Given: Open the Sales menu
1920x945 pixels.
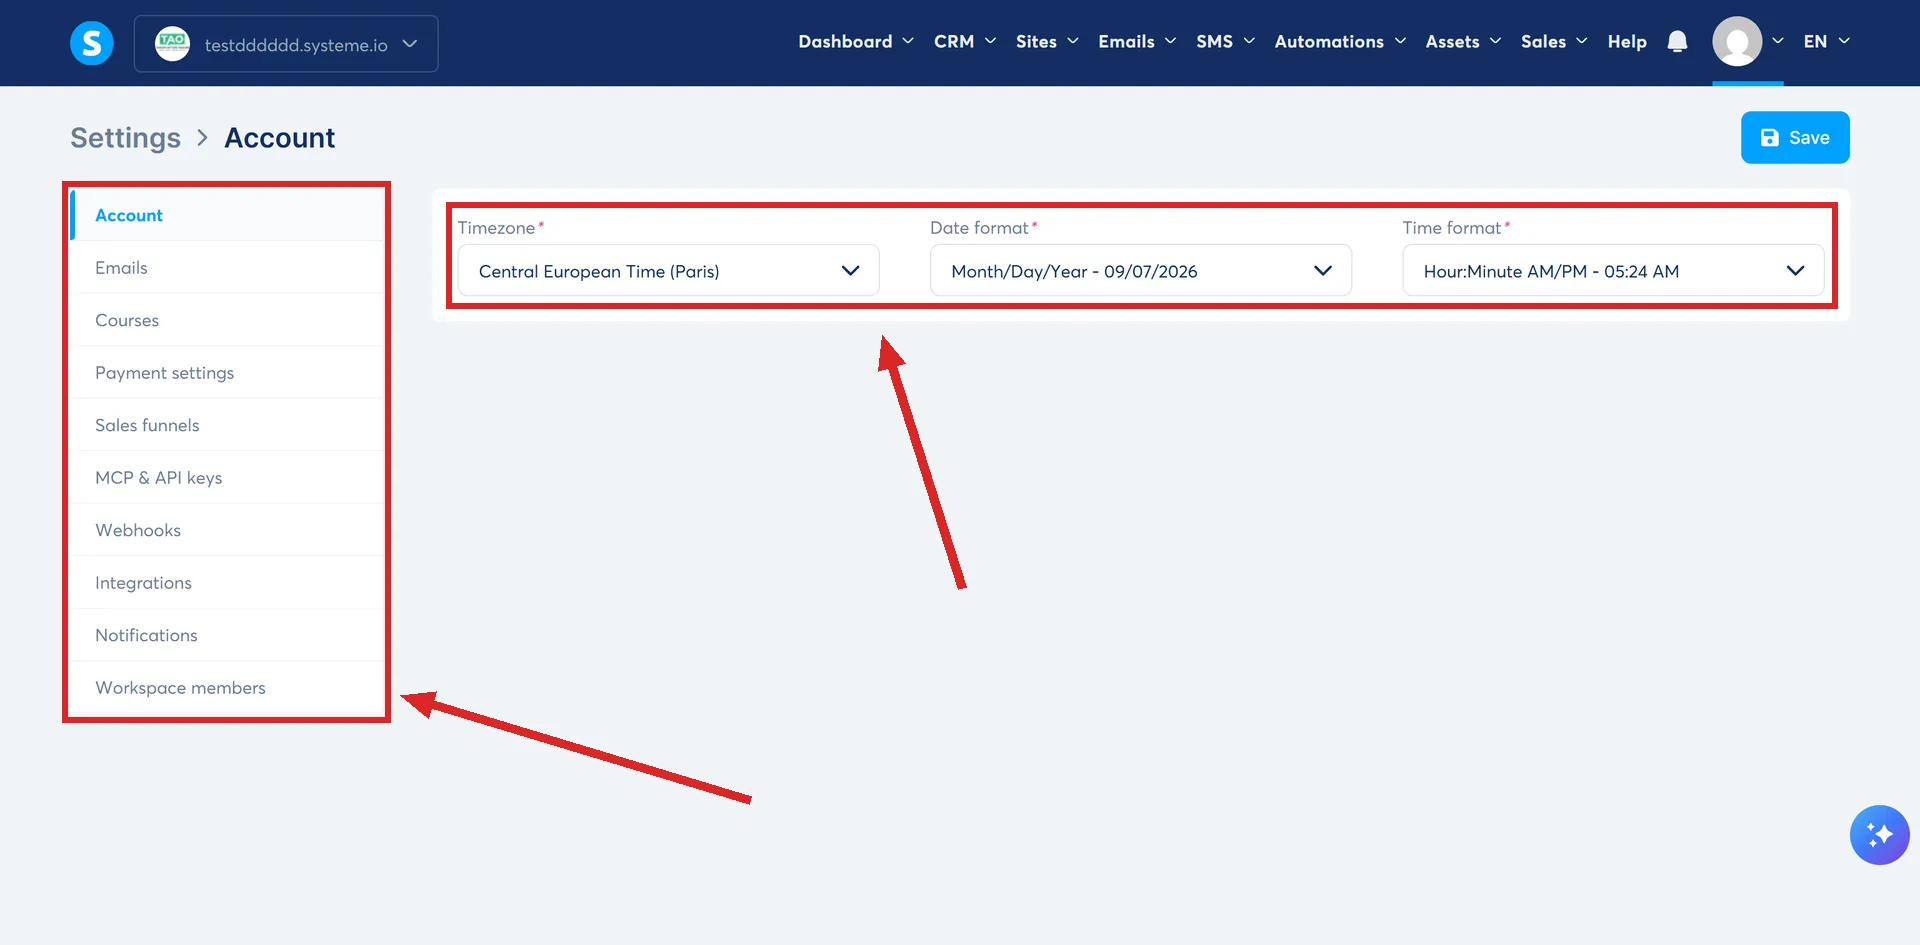Looking at the screenshot, I should (1554, 42).
